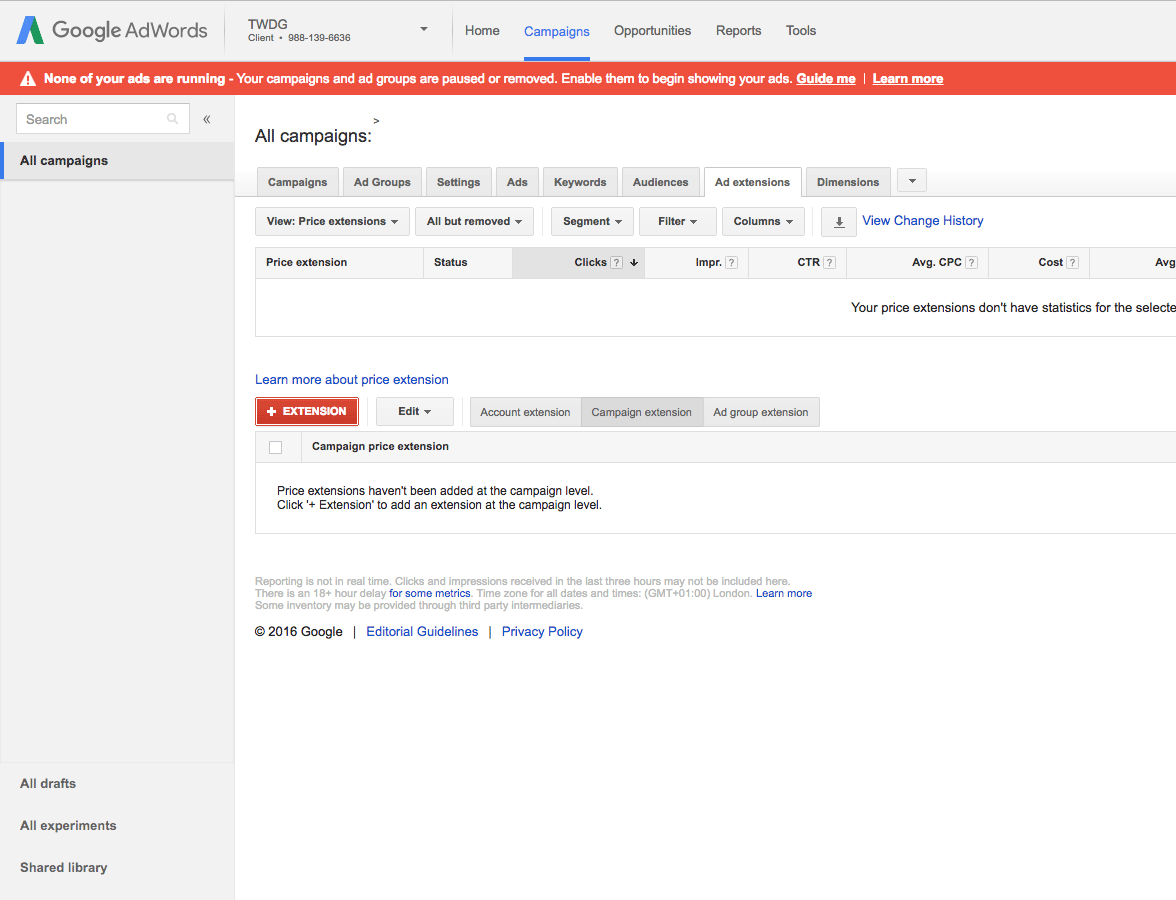Switch to the Settings tab
The height and width of the screenshot is (900, 1176).
[x=458, y=182]
